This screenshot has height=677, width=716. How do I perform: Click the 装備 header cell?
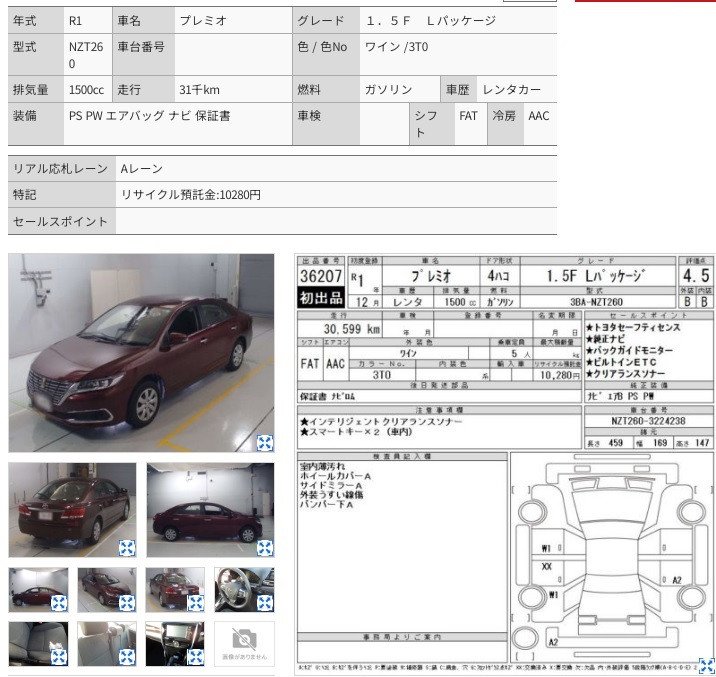[x=36, y=124]
